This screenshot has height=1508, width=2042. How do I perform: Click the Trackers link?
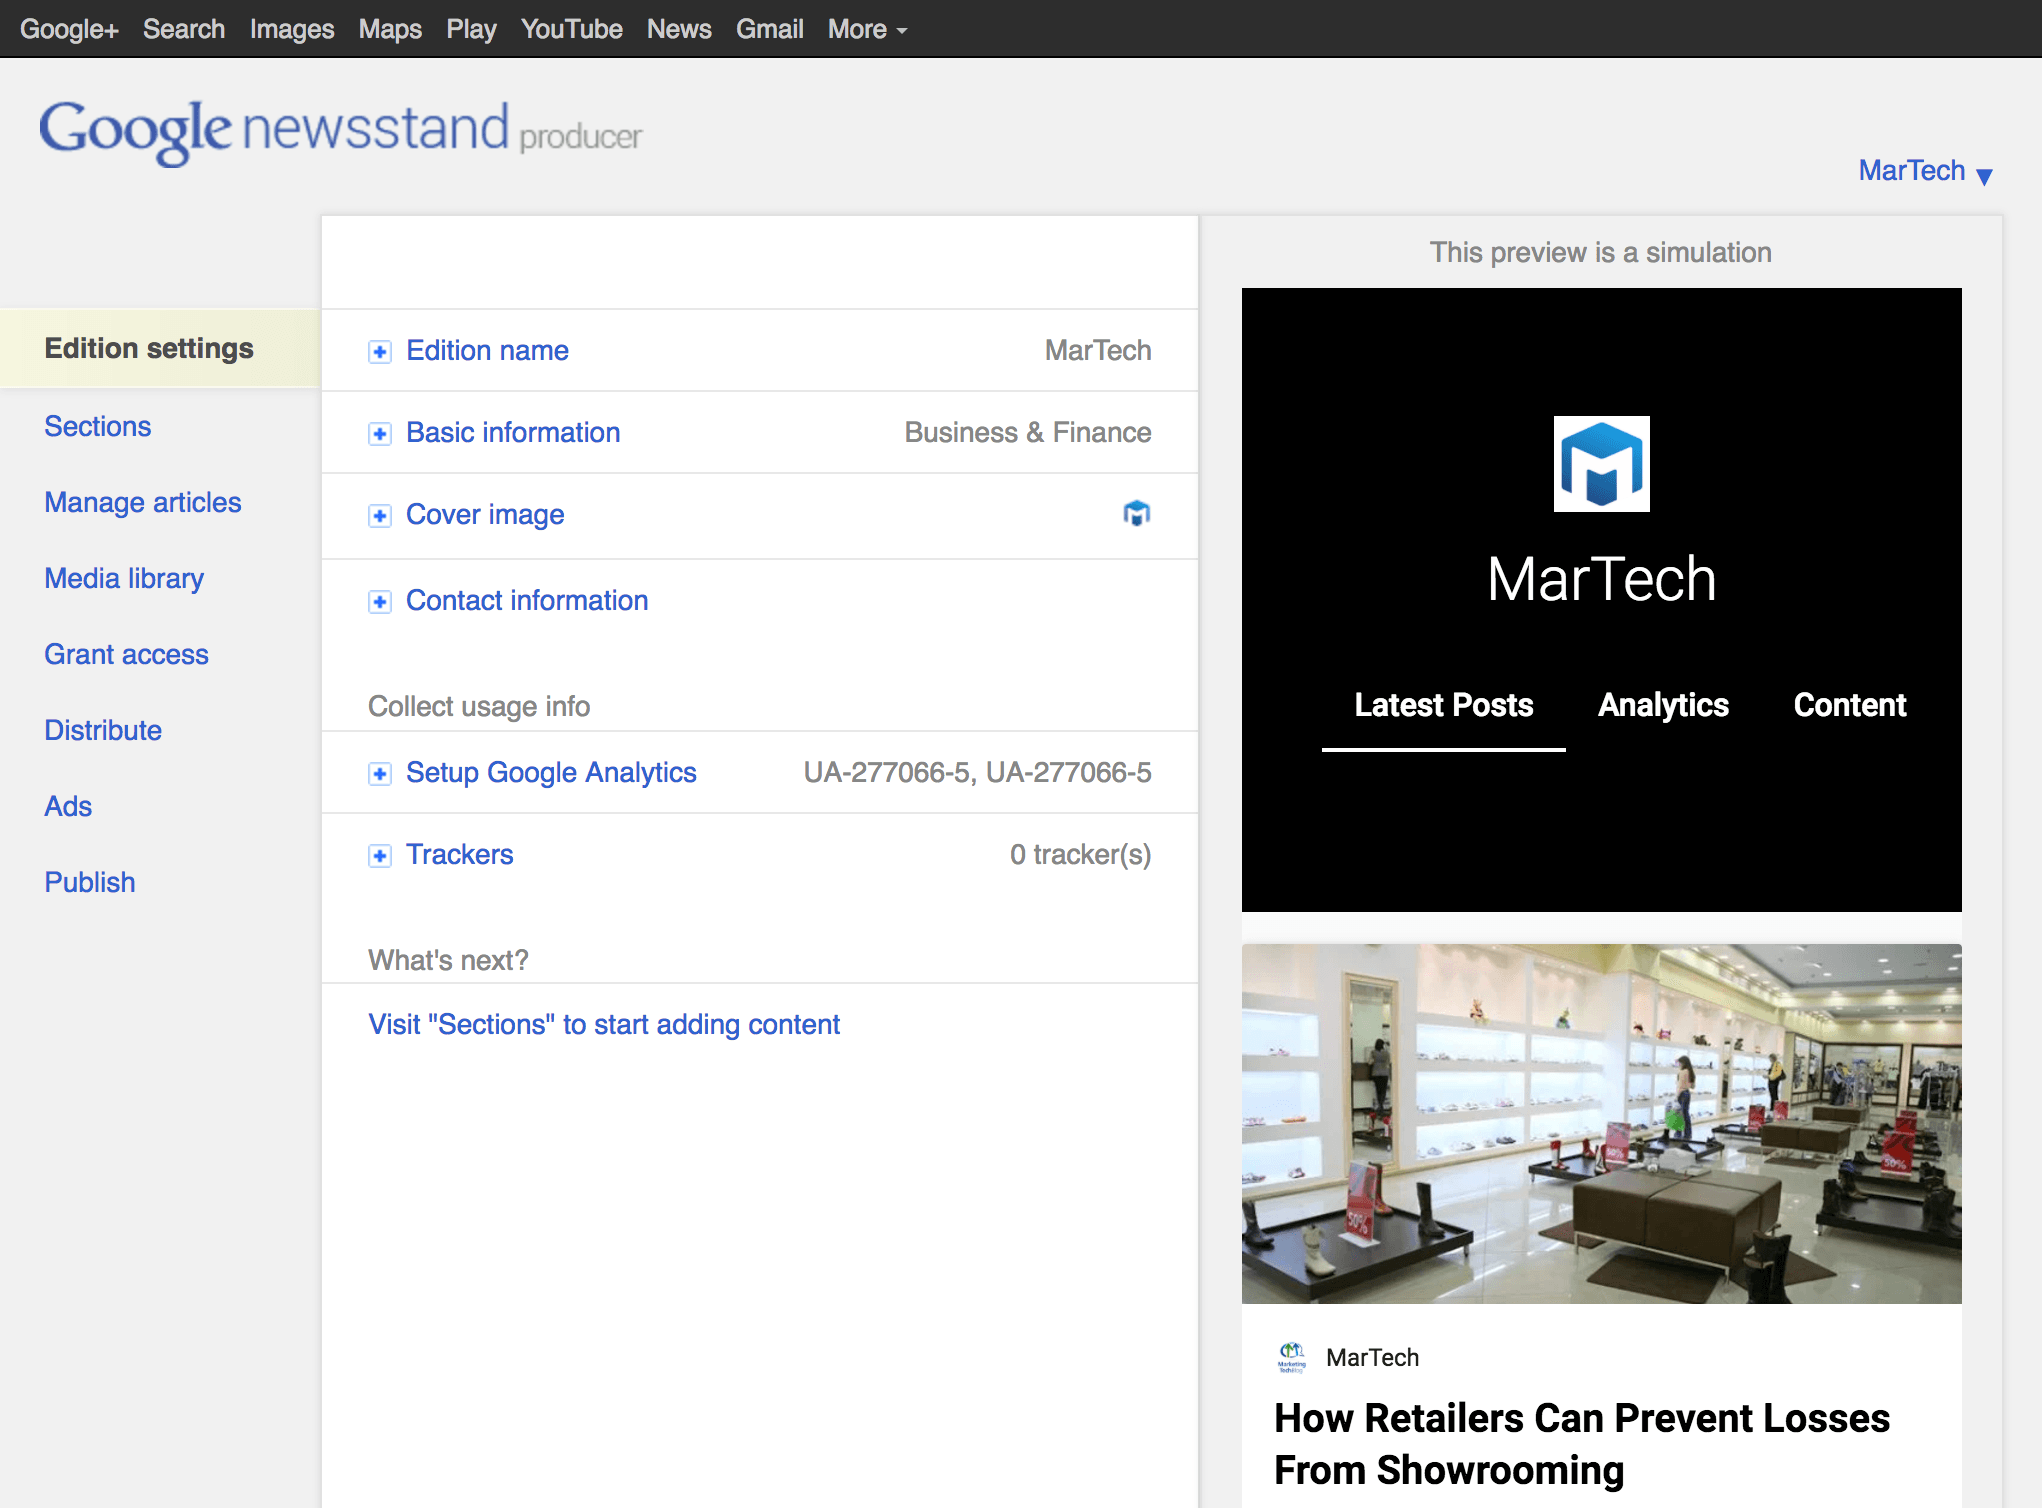[x=459, y=854]
